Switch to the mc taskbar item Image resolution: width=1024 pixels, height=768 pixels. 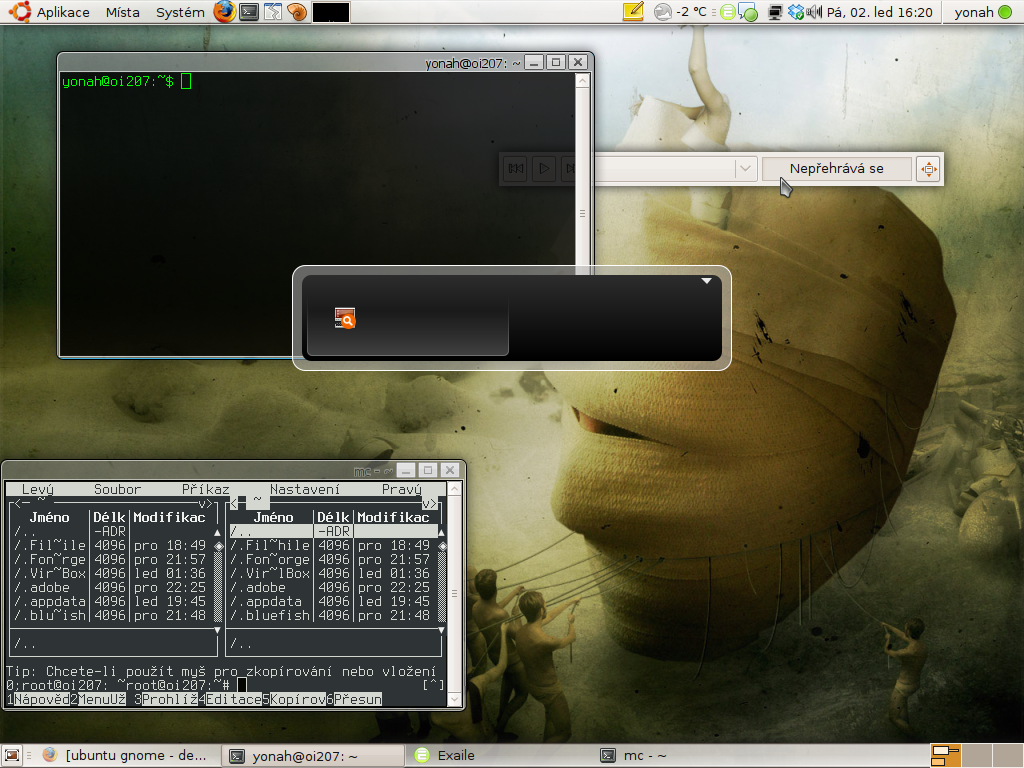tap(686, 756)
